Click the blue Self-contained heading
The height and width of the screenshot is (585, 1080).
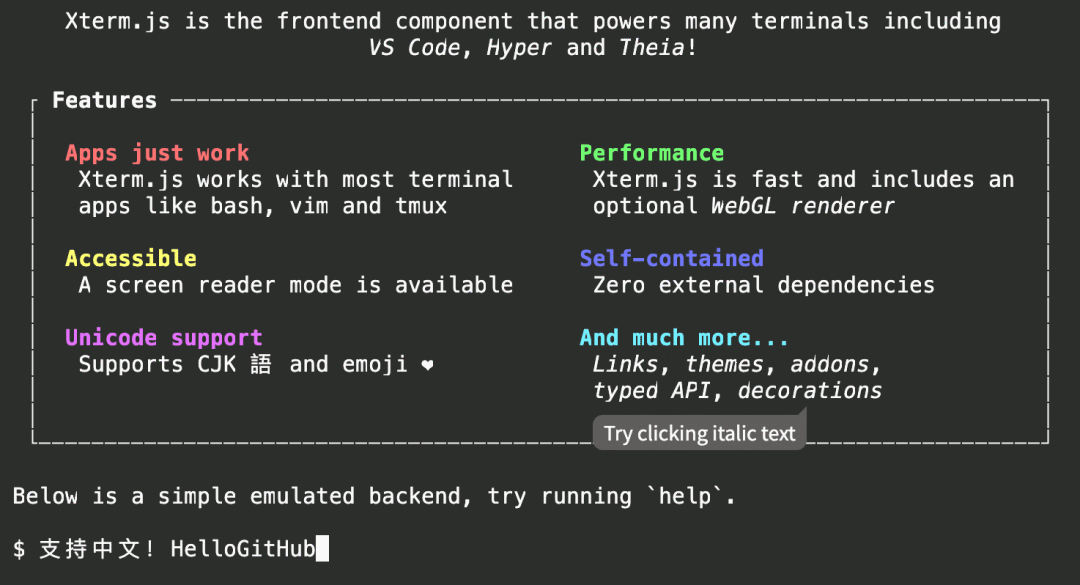coord(672,258)
